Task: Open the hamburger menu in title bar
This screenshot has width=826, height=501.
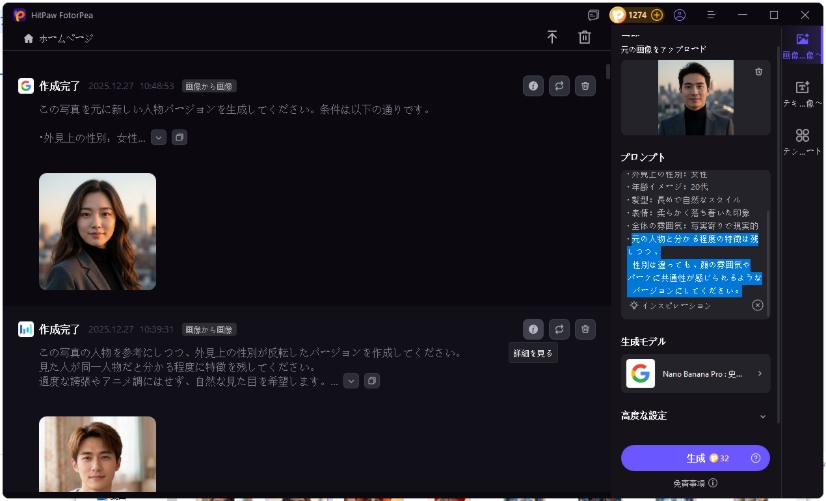Action: click(711, 15)
